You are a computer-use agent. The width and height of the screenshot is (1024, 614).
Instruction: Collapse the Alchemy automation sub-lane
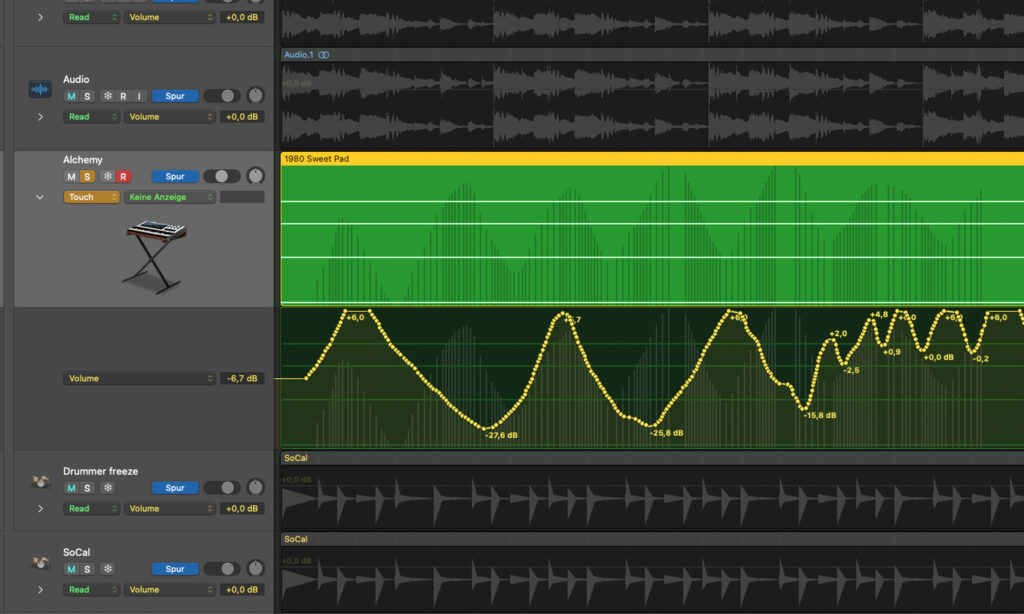tap(40, 197)
